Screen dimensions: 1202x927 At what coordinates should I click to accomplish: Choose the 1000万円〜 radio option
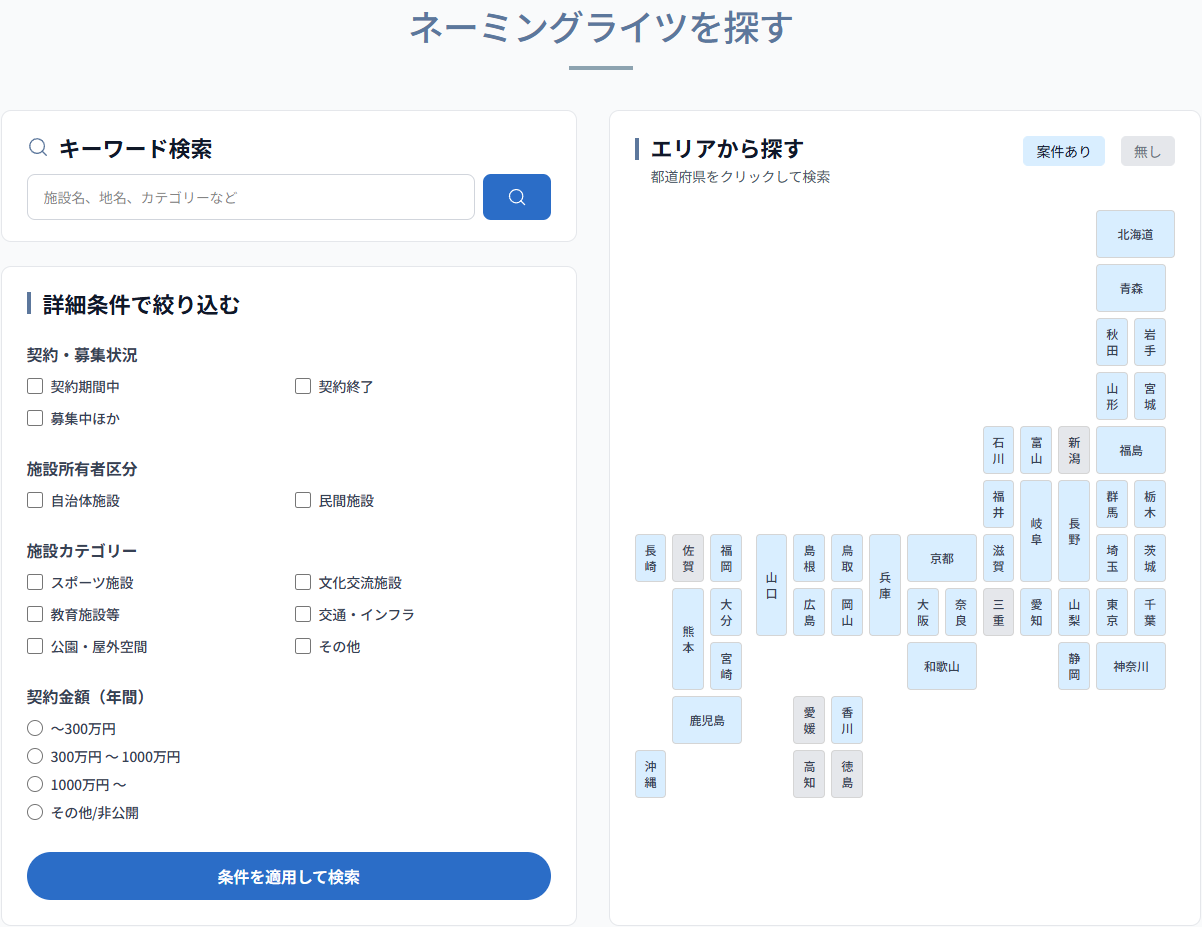pyautogui.click(x=35, y=784)
